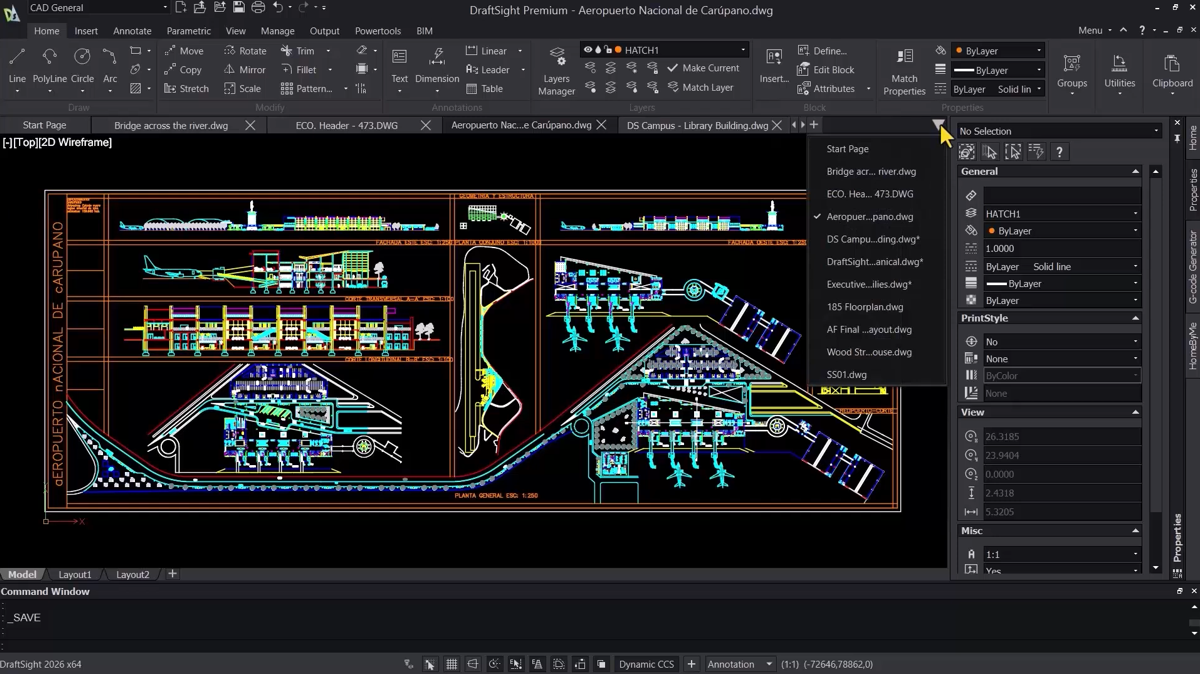1200x674 pixels.
Task: Click the Make Current button
Action: click(x=703, y=68)
